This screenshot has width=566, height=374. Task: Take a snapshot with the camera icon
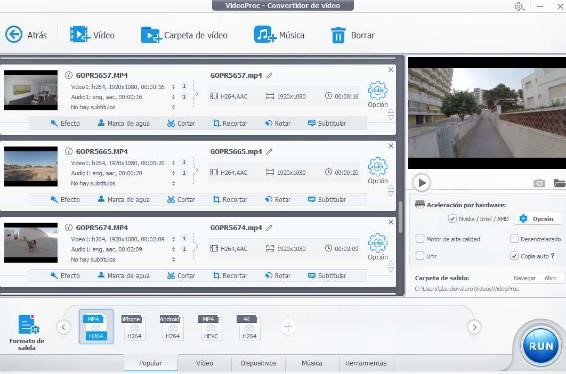point(539,183)
